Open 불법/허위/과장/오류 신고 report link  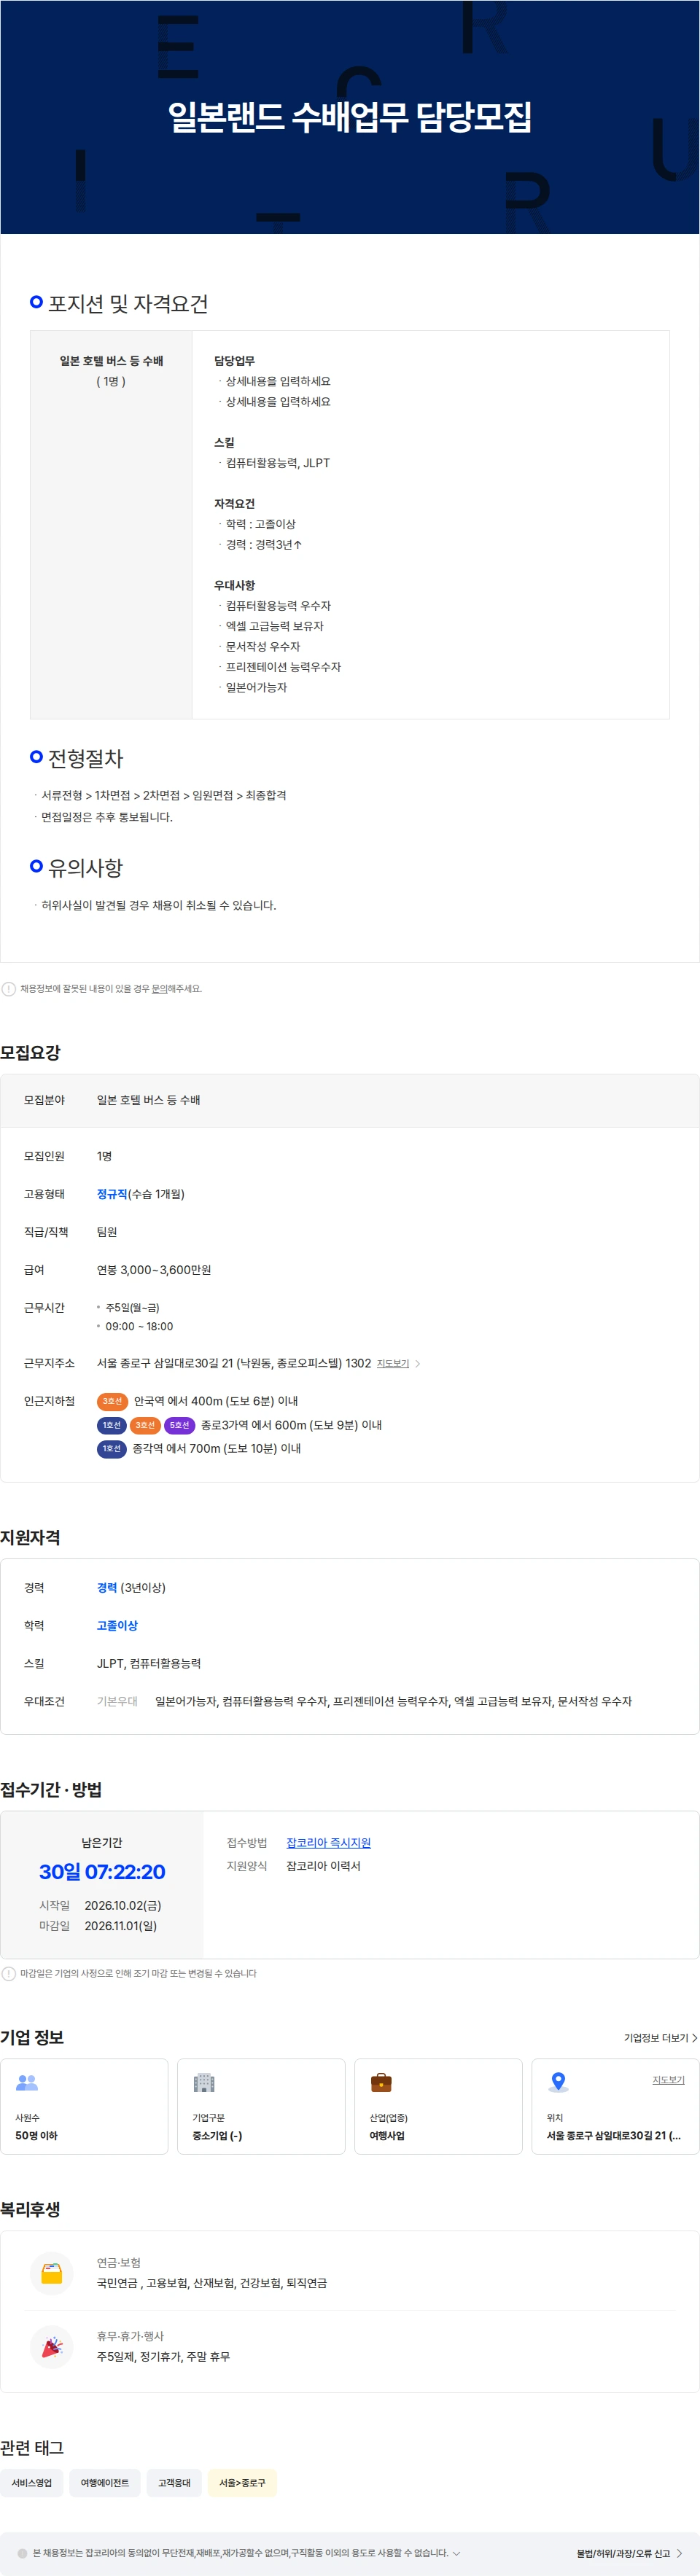[629, 2553]
